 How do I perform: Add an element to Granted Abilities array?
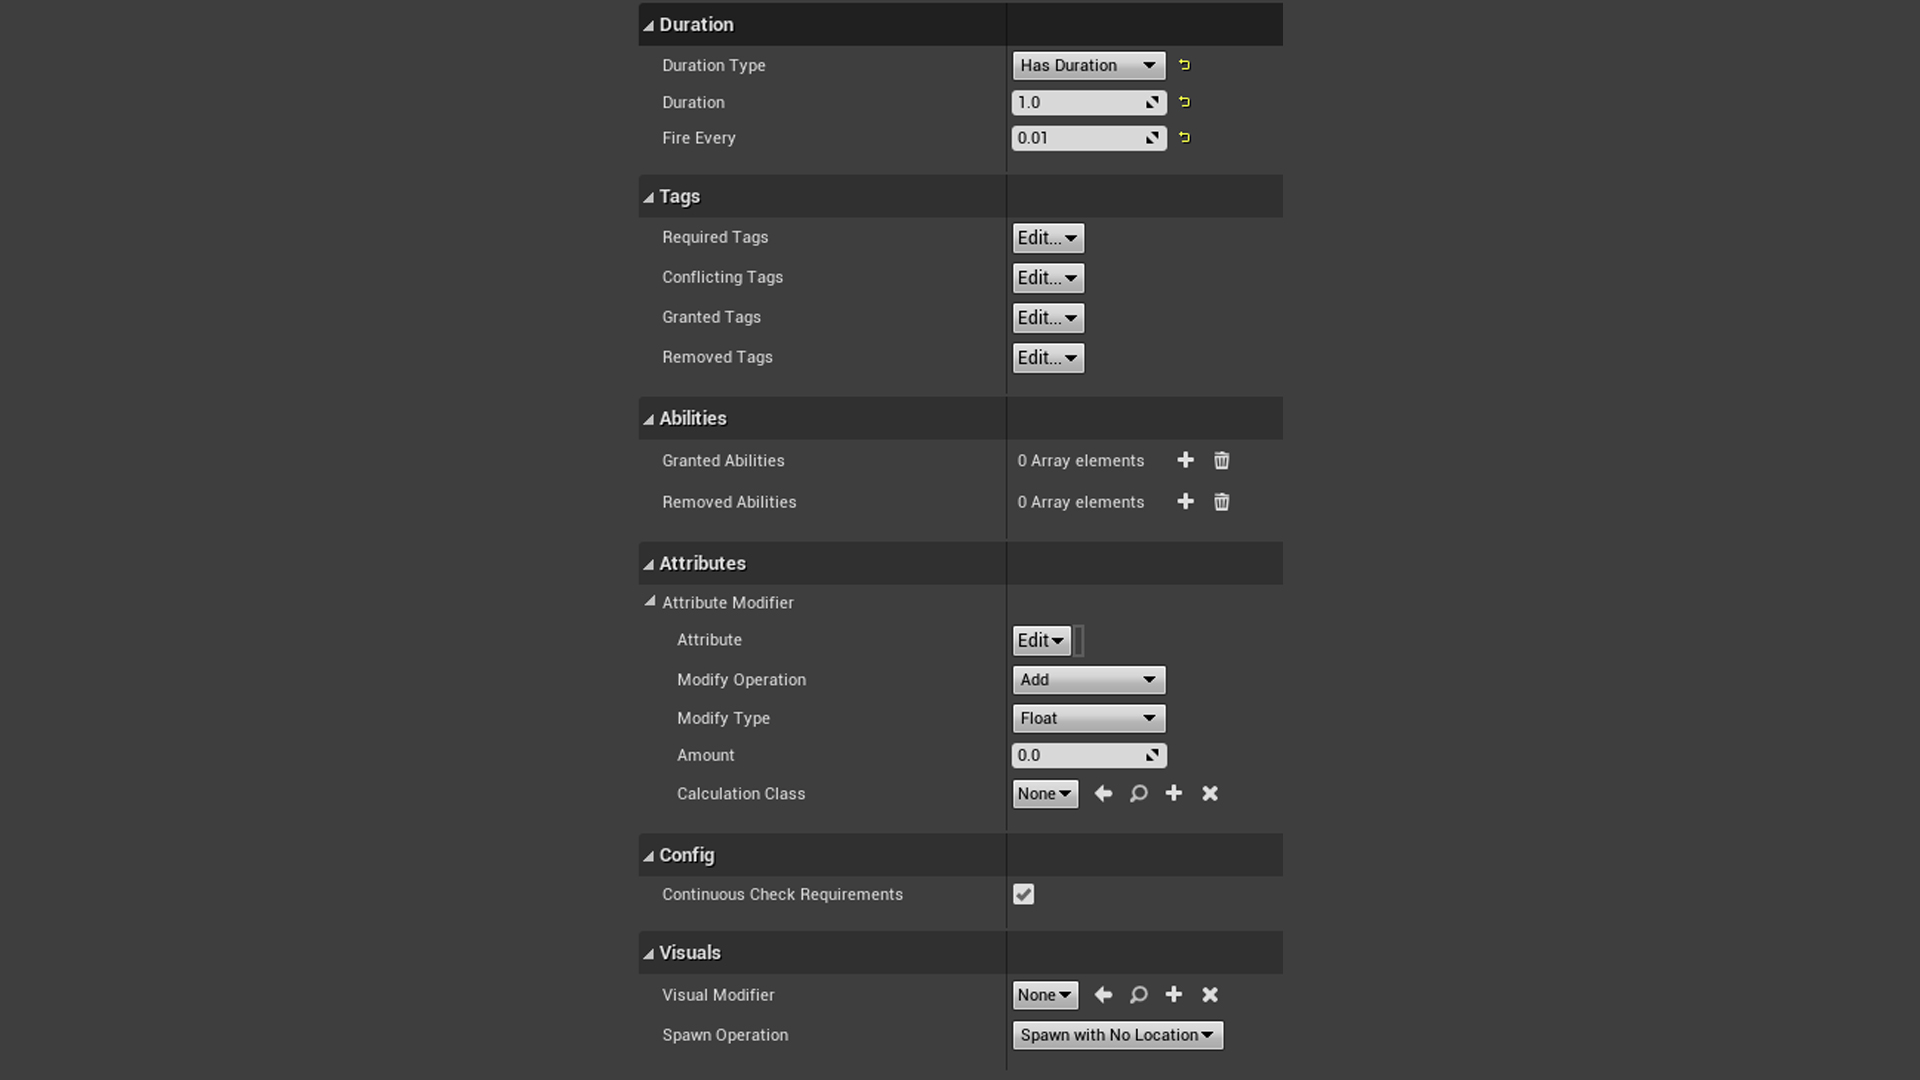1185,460
